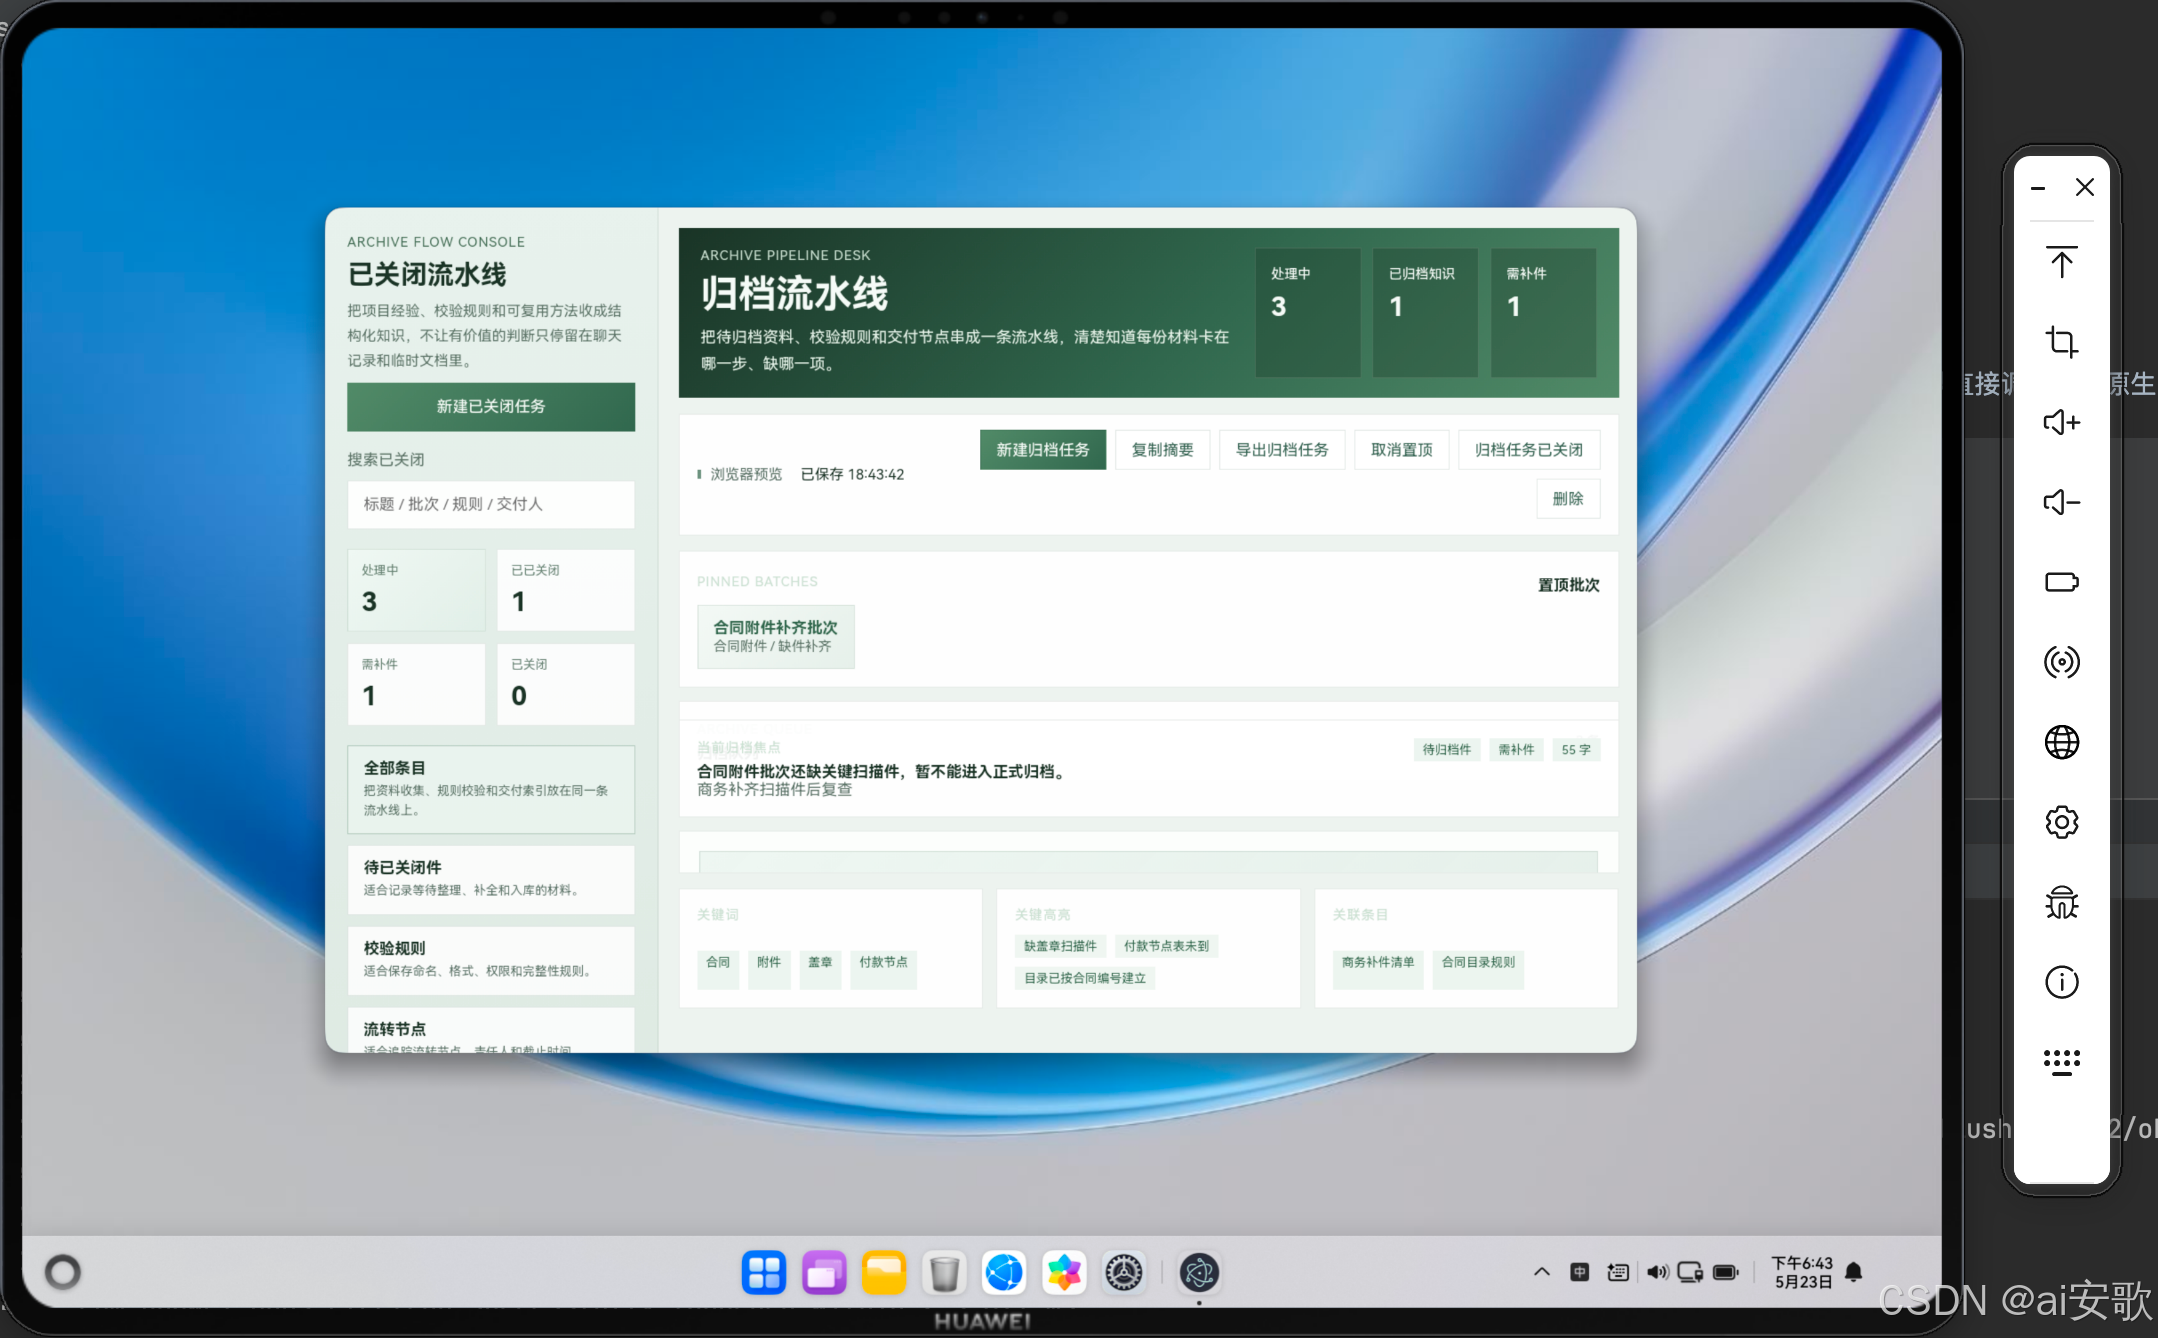This screenshot has width=2158, height=1338.
Task: Select the 流转节点 category in sidebar
Action: 490,1029
